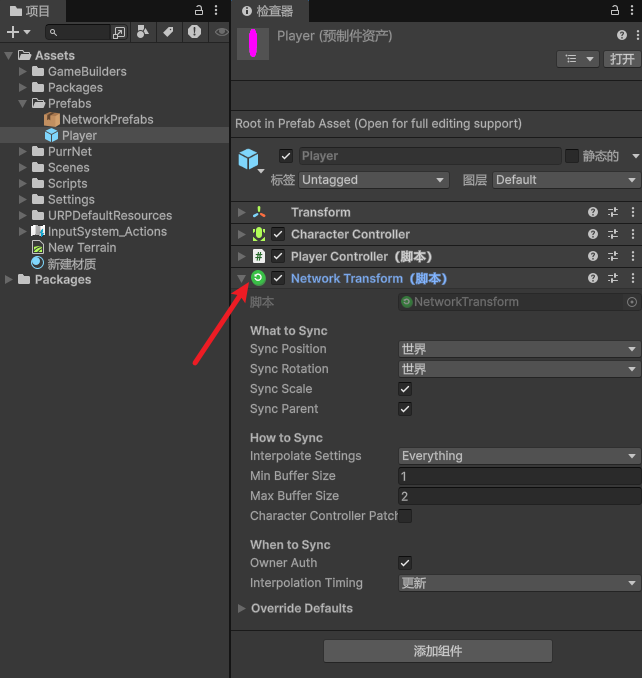Collapse the Prefabs folder

coord(22,103)
